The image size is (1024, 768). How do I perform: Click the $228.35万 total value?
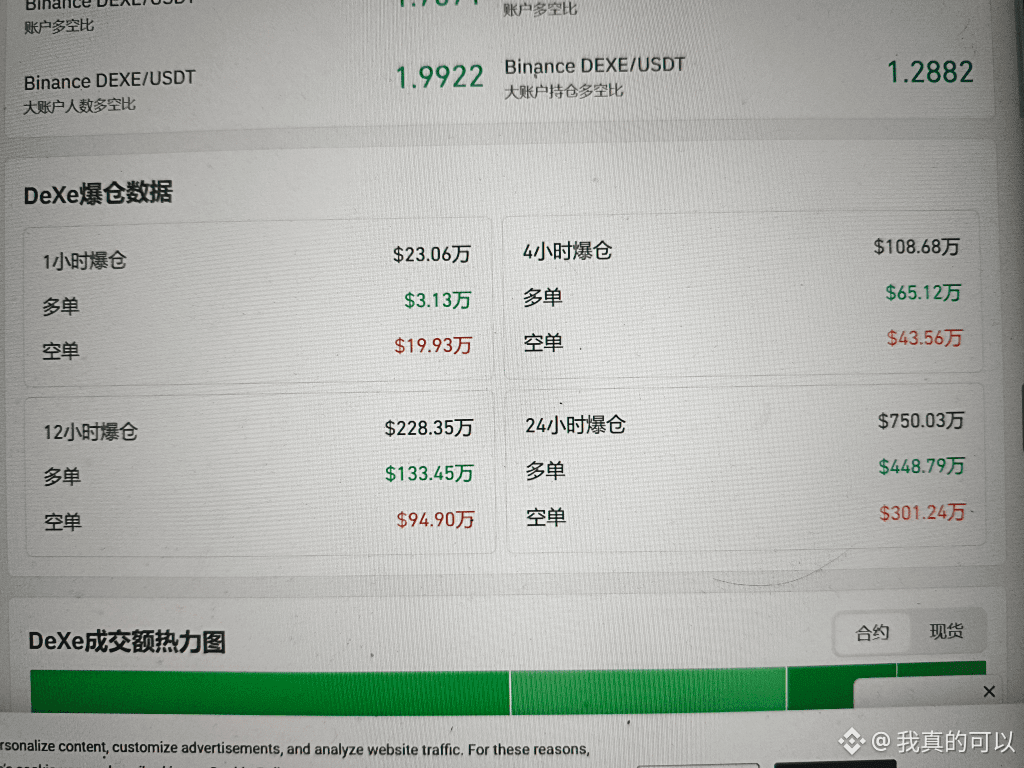pyautogui.click(x=428, y=428)
